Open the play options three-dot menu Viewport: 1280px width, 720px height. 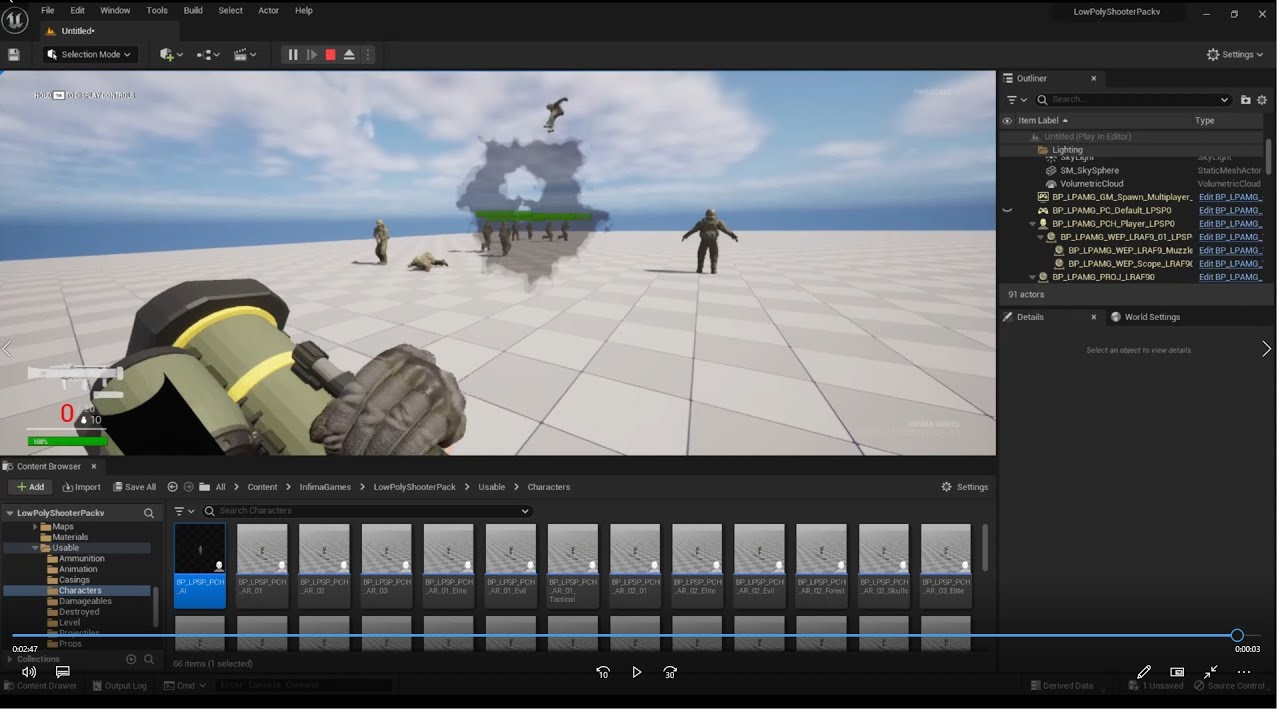pyautogui.click(x=367, y=55)
